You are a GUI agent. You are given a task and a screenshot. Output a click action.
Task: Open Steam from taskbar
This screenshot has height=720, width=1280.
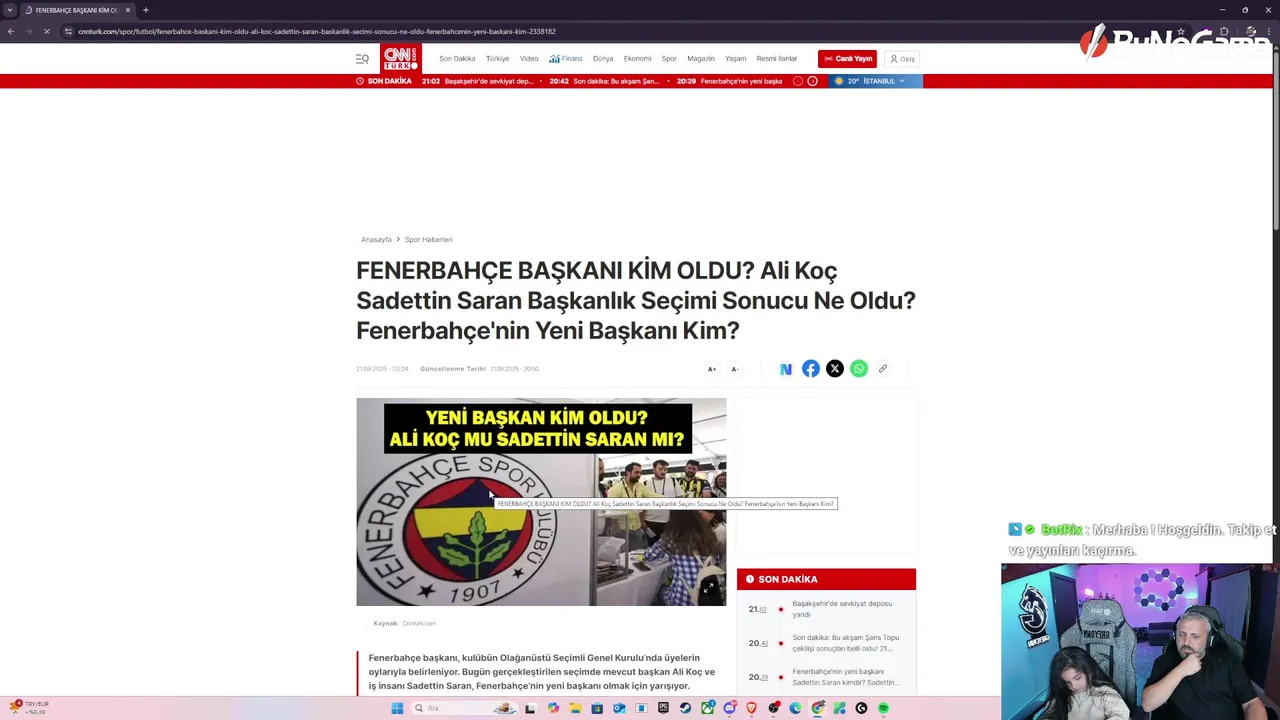(685, 708)
